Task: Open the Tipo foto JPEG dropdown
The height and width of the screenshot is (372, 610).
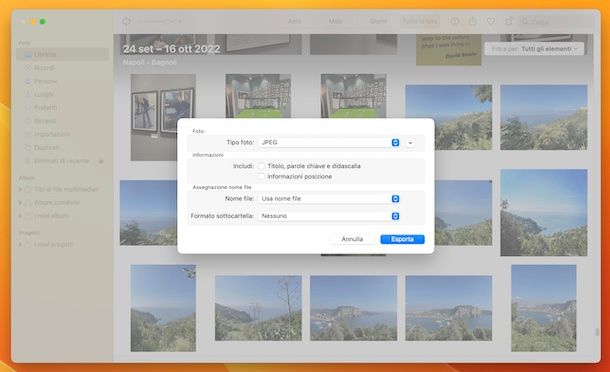Action: (329, 142)
